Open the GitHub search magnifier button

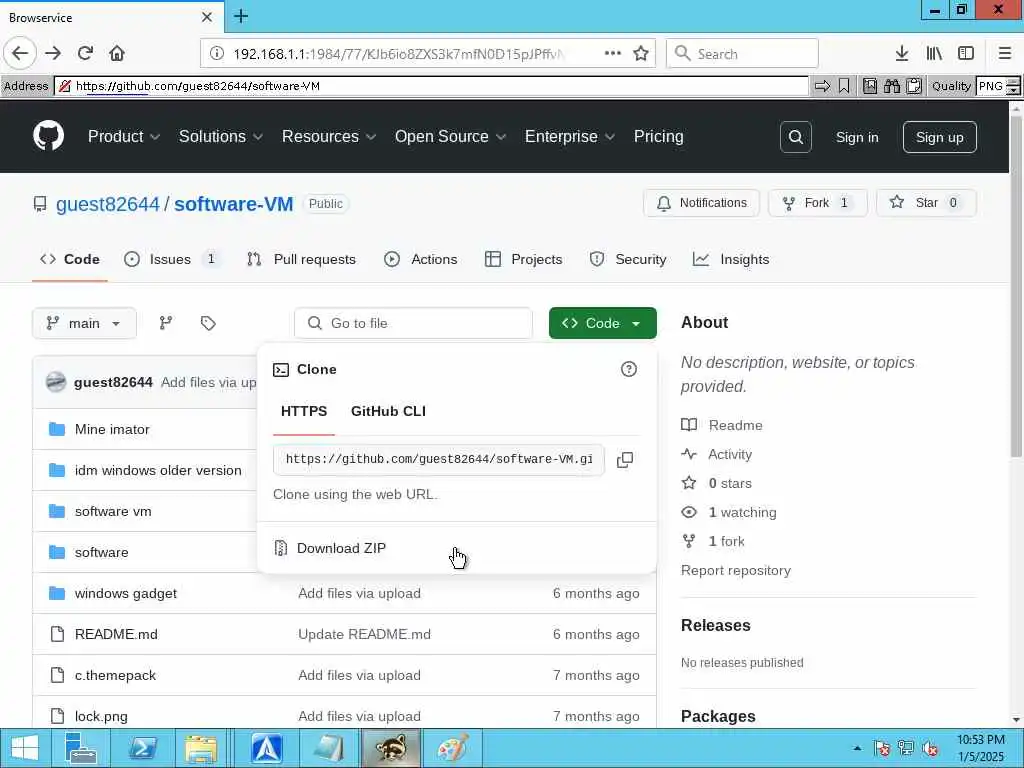(x=795, y=137)
